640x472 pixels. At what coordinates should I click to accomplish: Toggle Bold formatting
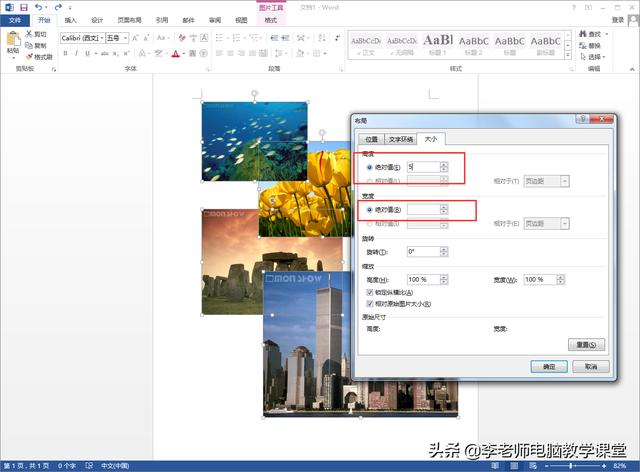coord(65,53)
